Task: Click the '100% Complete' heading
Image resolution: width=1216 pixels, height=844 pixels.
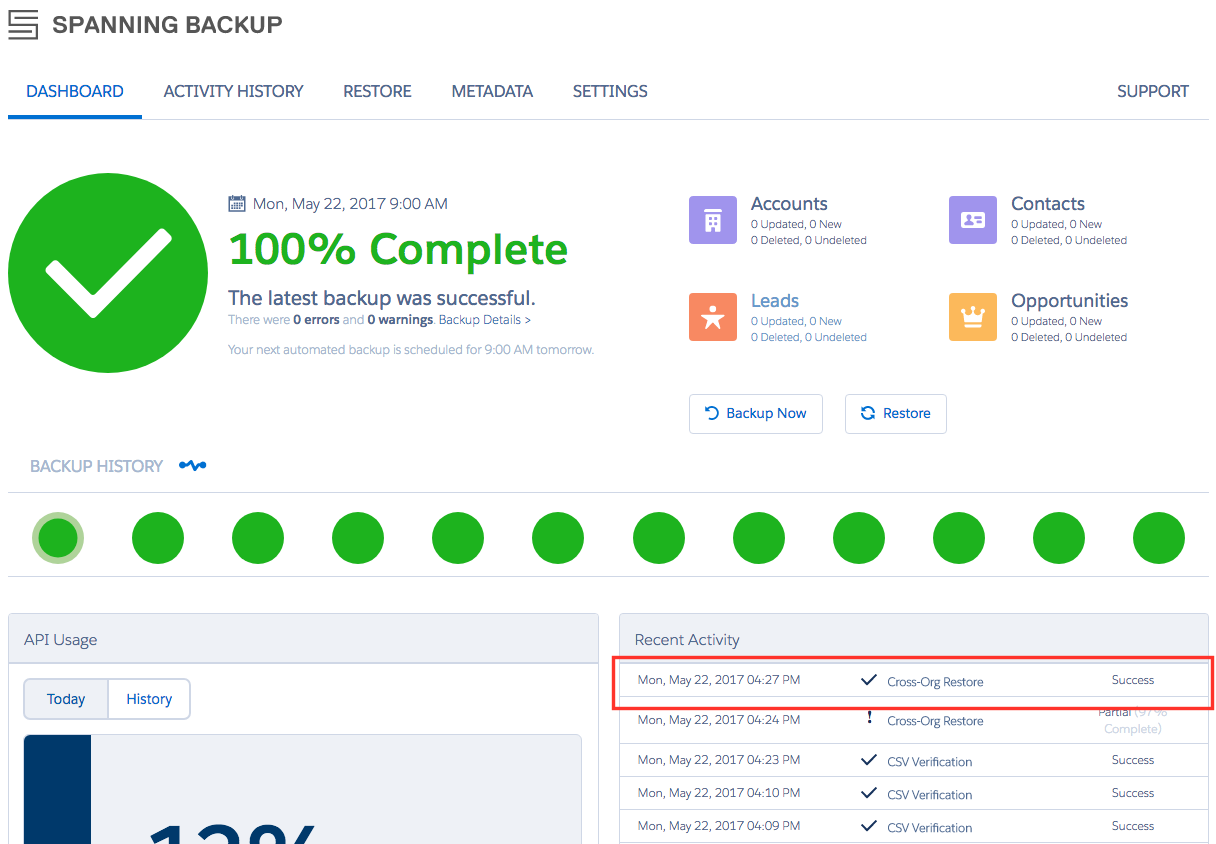Action: pos(398,249)
